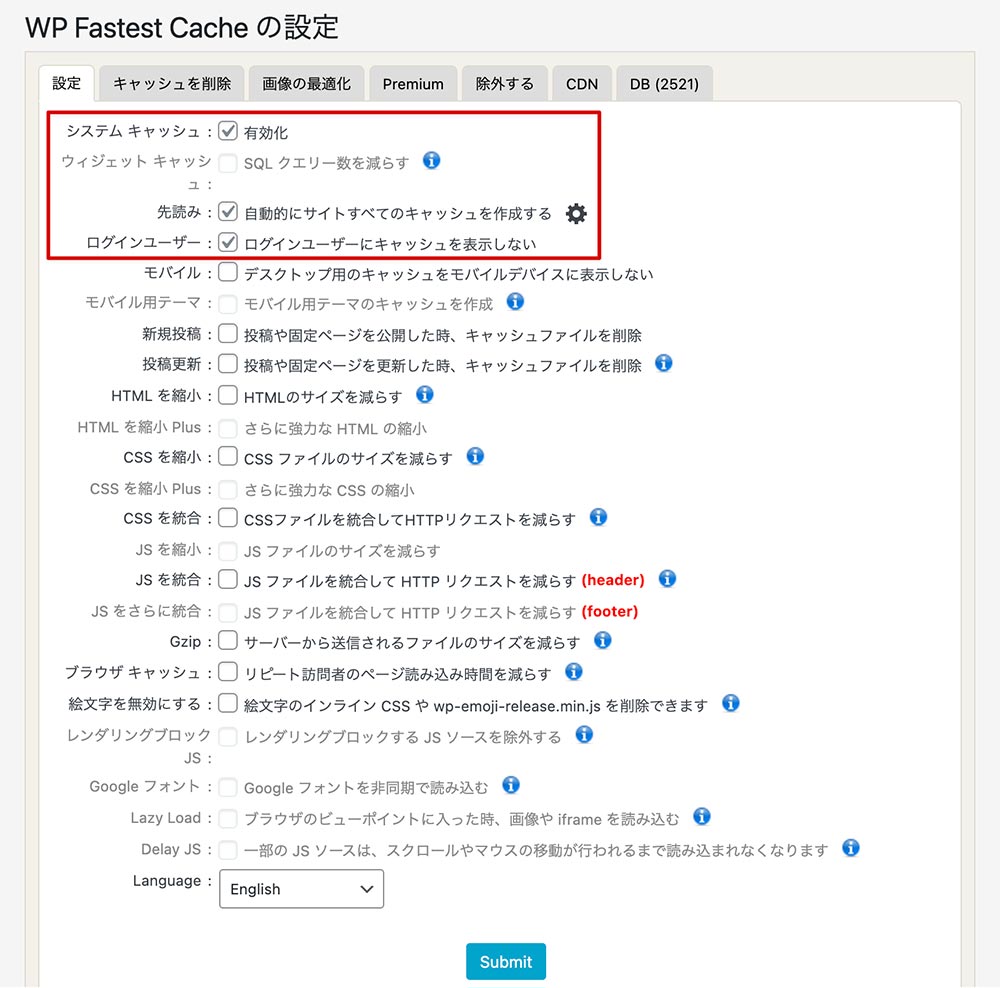This screenshot has height=988, width=1000.
Task: Enable the モバイル checkbox
Action: pos(228,273)
